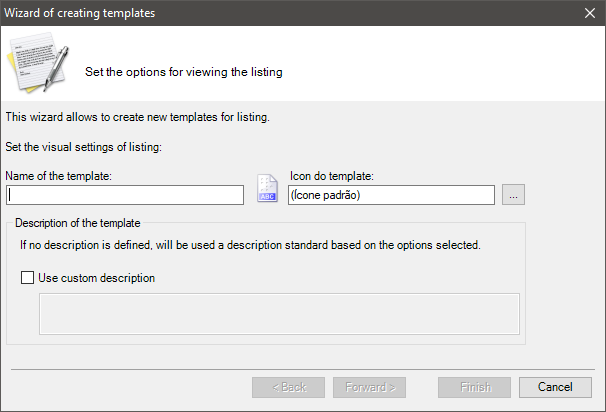606x412 pixels.
Task: Click the "Description of the template" group heading
Action: coord(78,222)
